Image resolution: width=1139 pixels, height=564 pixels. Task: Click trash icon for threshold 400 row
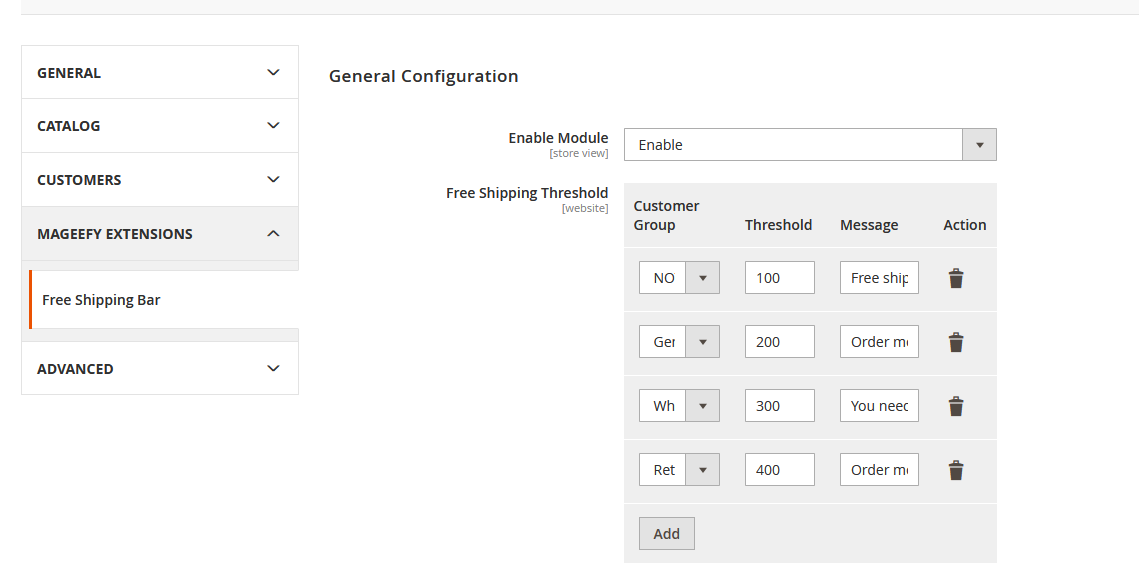point(955,470)
